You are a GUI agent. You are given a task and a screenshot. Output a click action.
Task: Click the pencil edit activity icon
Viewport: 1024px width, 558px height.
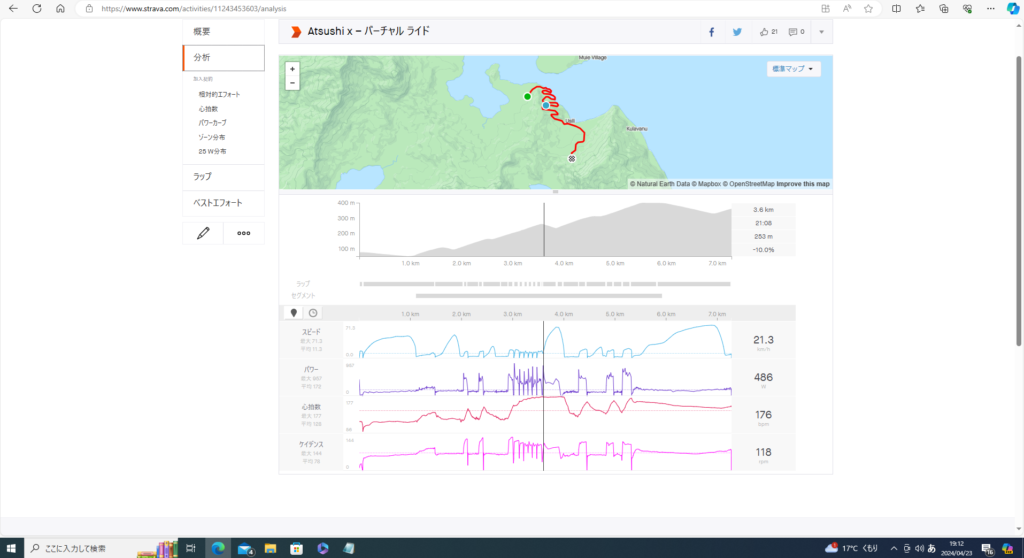click(203, 233)
